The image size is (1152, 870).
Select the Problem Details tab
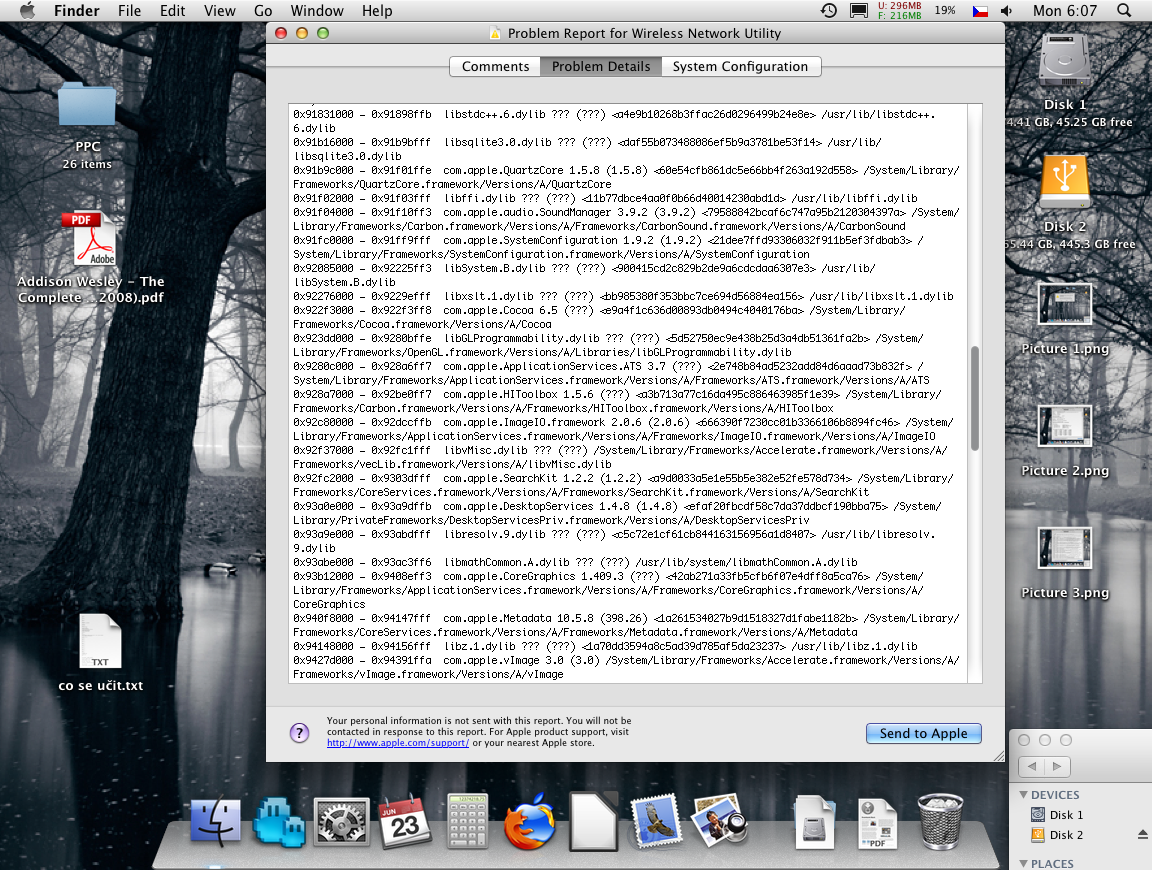(x=601, y=66)
